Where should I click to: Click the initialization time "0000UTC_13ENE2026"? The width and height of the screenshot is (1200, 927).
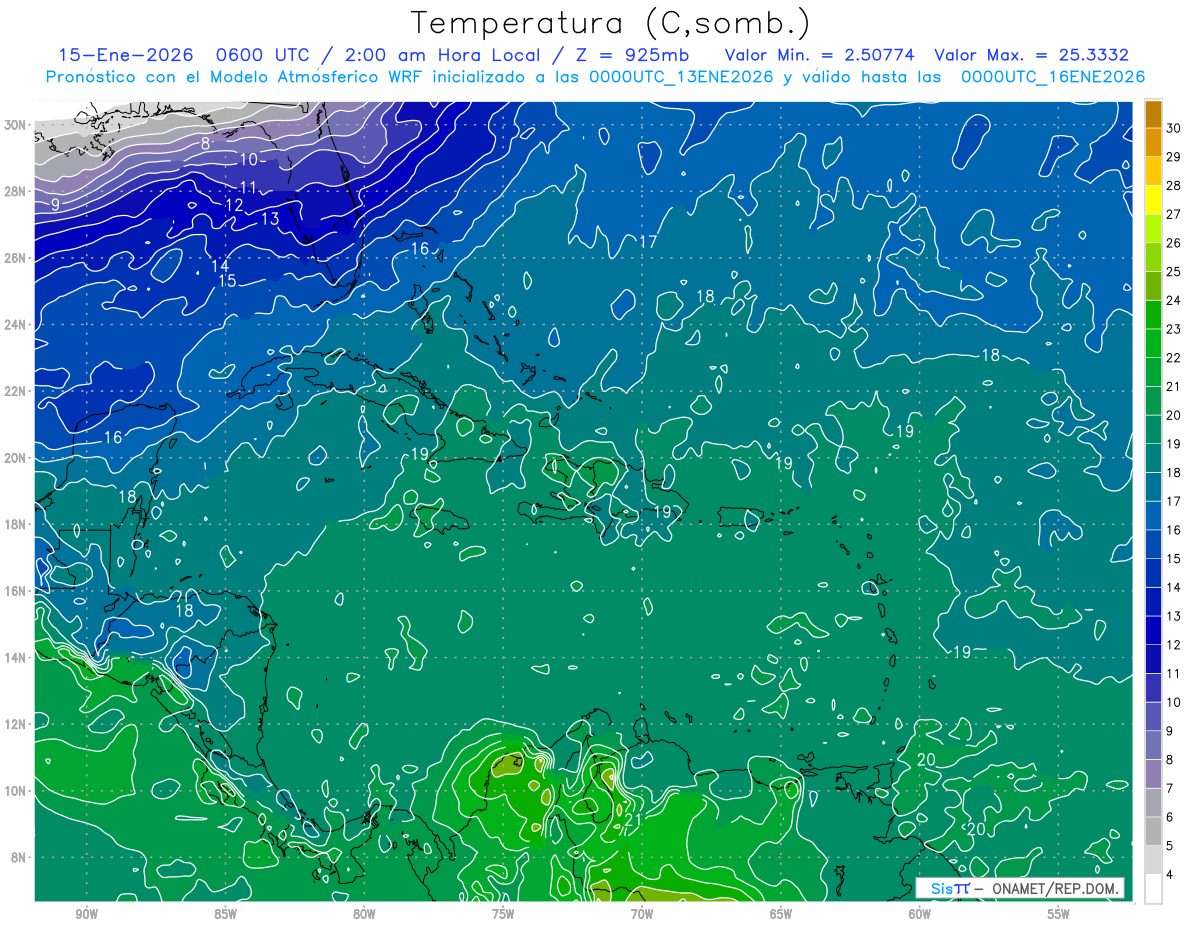point(680,76)
